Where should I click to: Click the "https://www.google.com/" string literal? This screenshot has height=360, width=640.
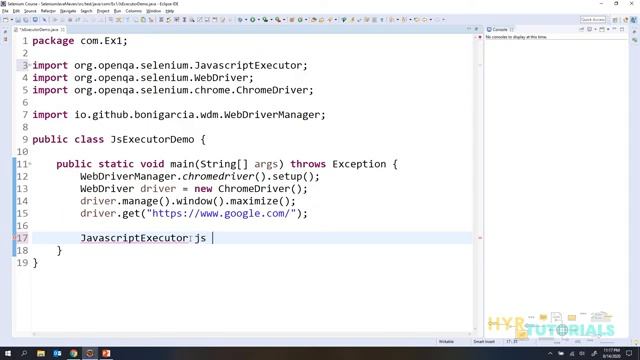(x=221, y=213)
